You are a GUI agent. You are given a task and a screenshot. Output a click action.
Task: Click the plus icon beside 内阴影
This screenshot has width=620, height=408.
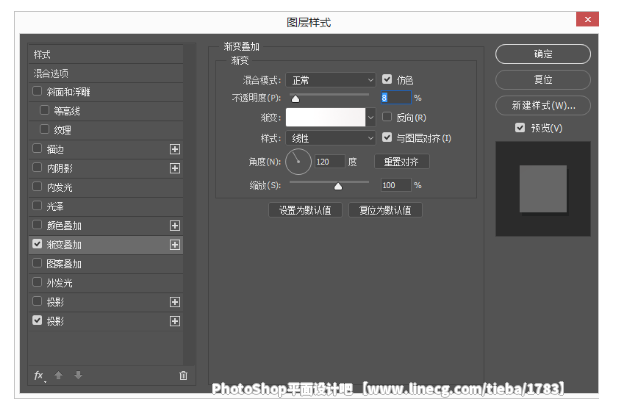[175, 168]
